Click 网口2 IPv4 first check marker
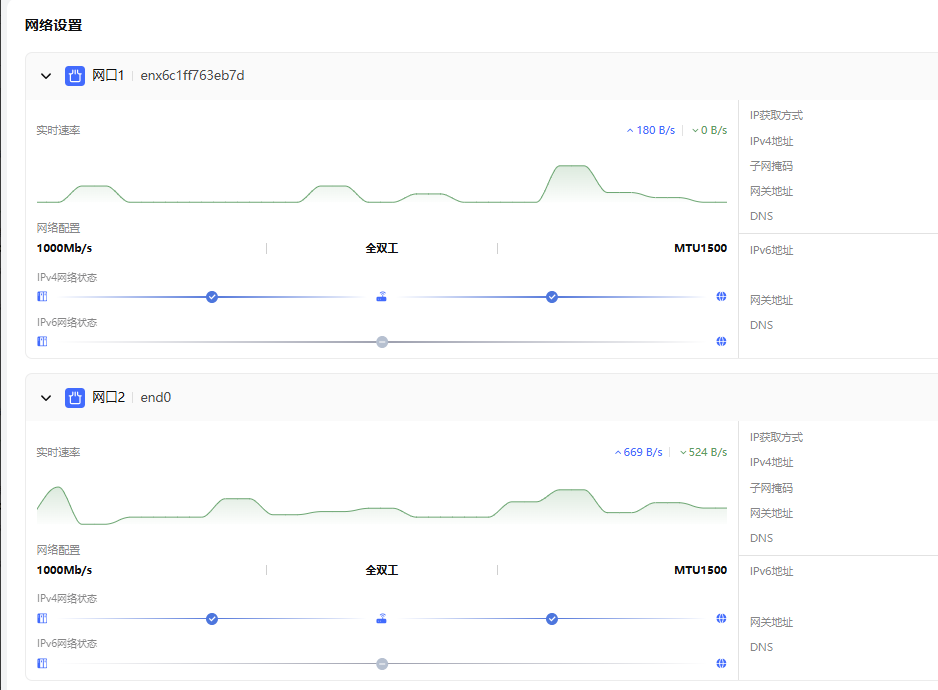The height and width of the screenshot is (690, 938). click(x=212, y=619)
